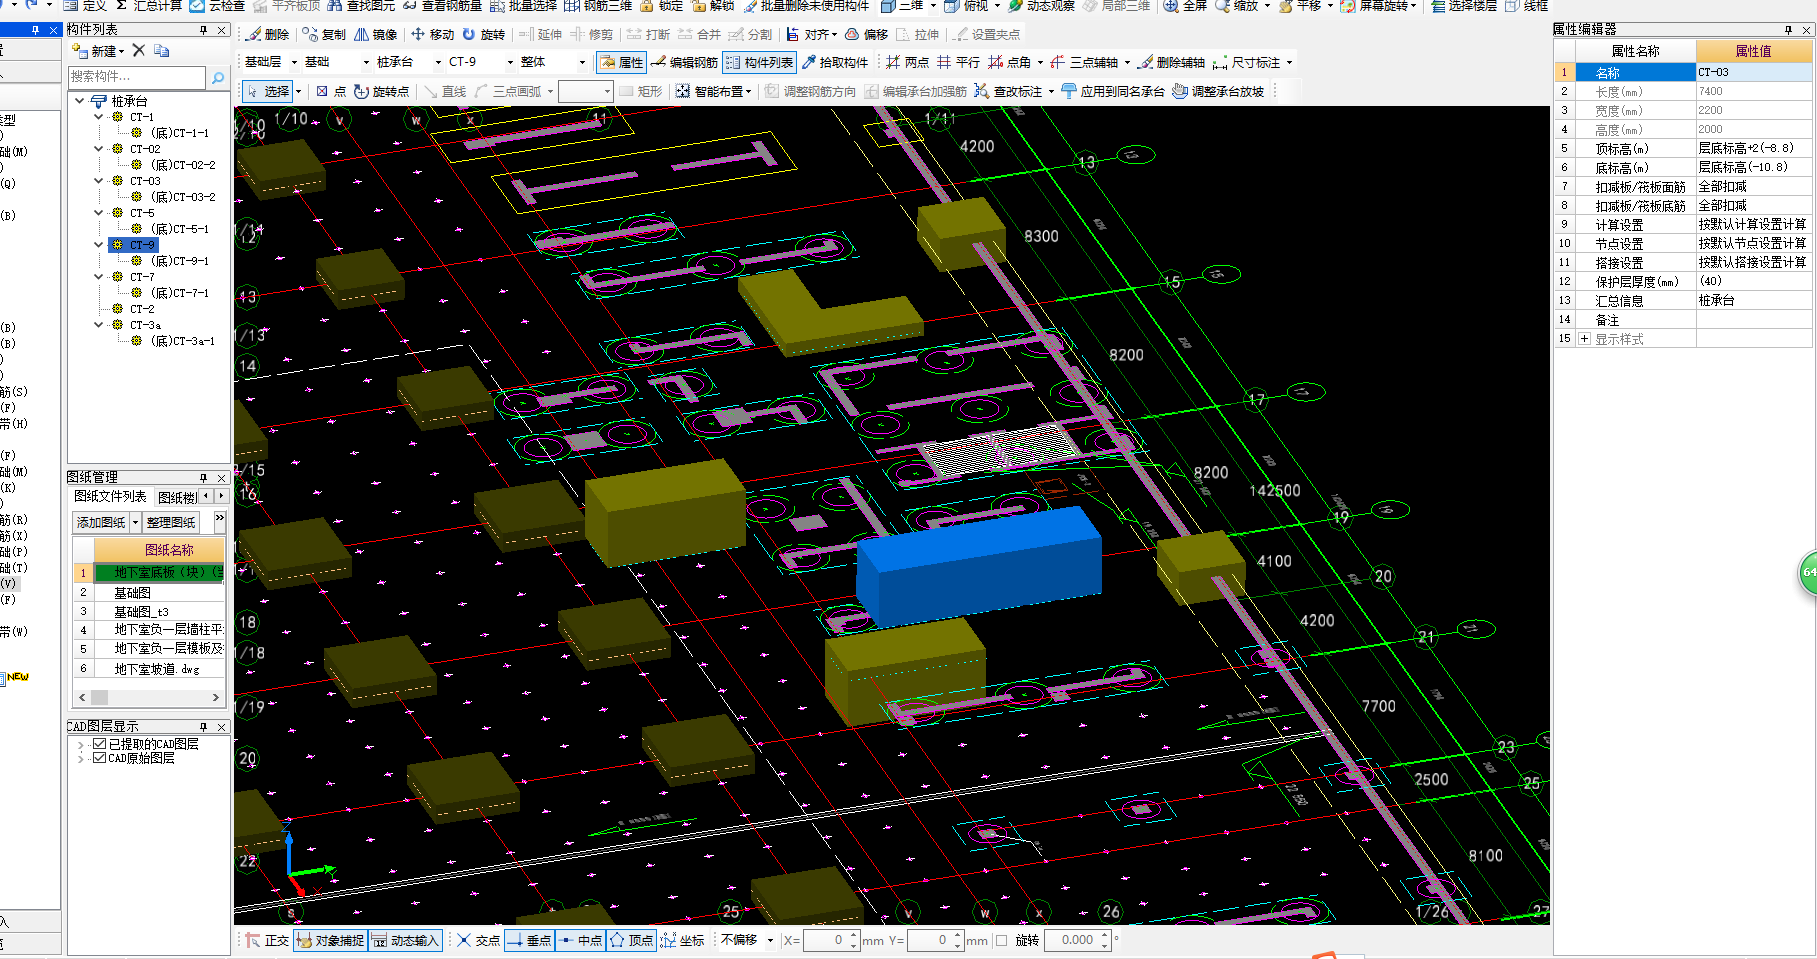This screenshot has width=1817, height=959.
Task: Click 调整承台放坡 tool
Action: pos(1218,91)
